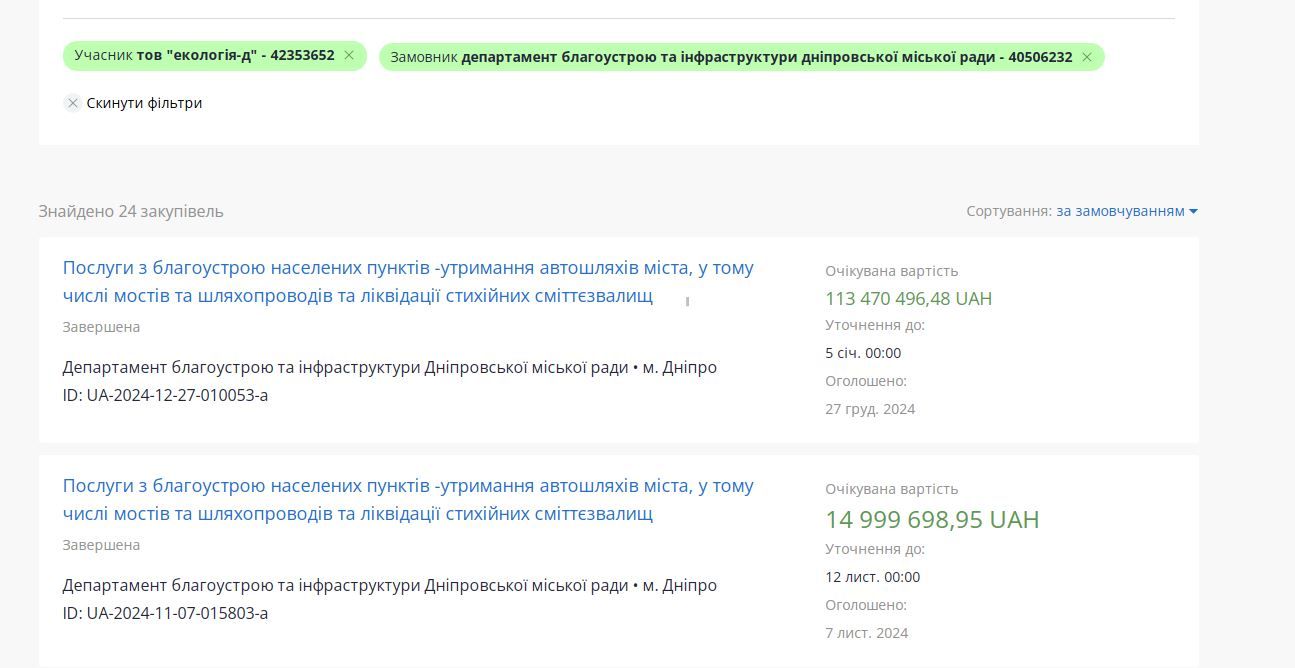1295x668 pixels.
Task: Click ID UA-2024-12-27-010053-a
Action: click(x=165, y=395)
